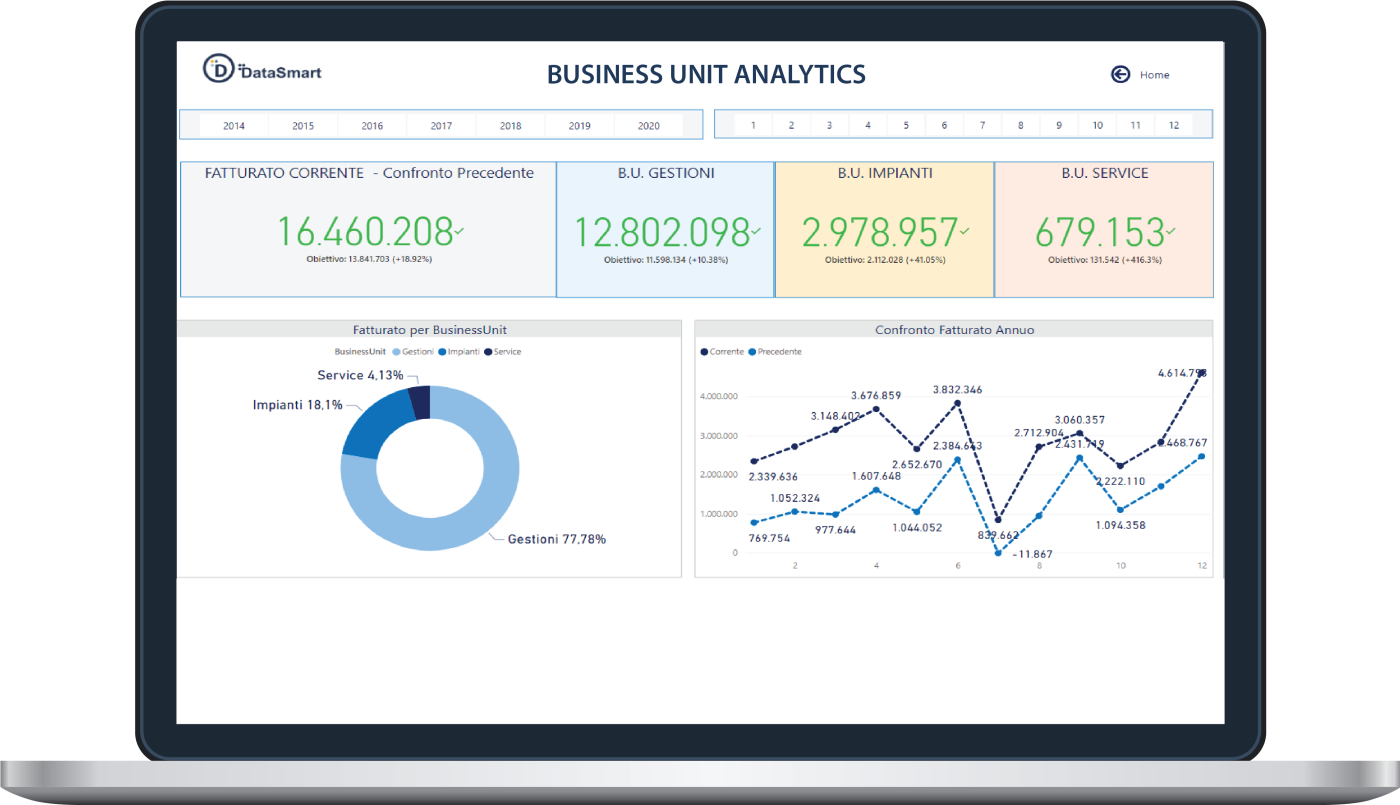Image resolution: width=1400 pixels, height=805 pixels.
Task: Select year 2014 in the slicer
Action: point(234,126)
